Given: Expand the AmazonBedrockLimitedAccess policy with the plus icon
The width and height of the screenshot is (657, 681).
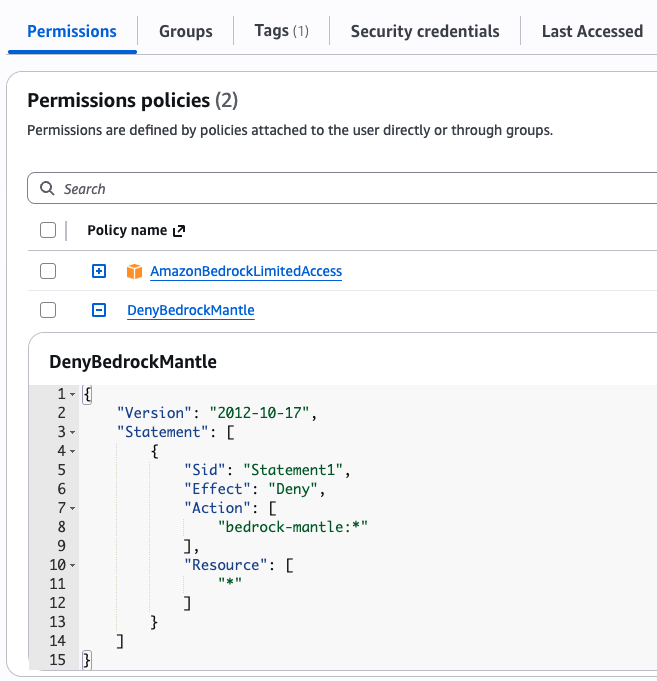Looking at the screenshot, I should [99, 271].
